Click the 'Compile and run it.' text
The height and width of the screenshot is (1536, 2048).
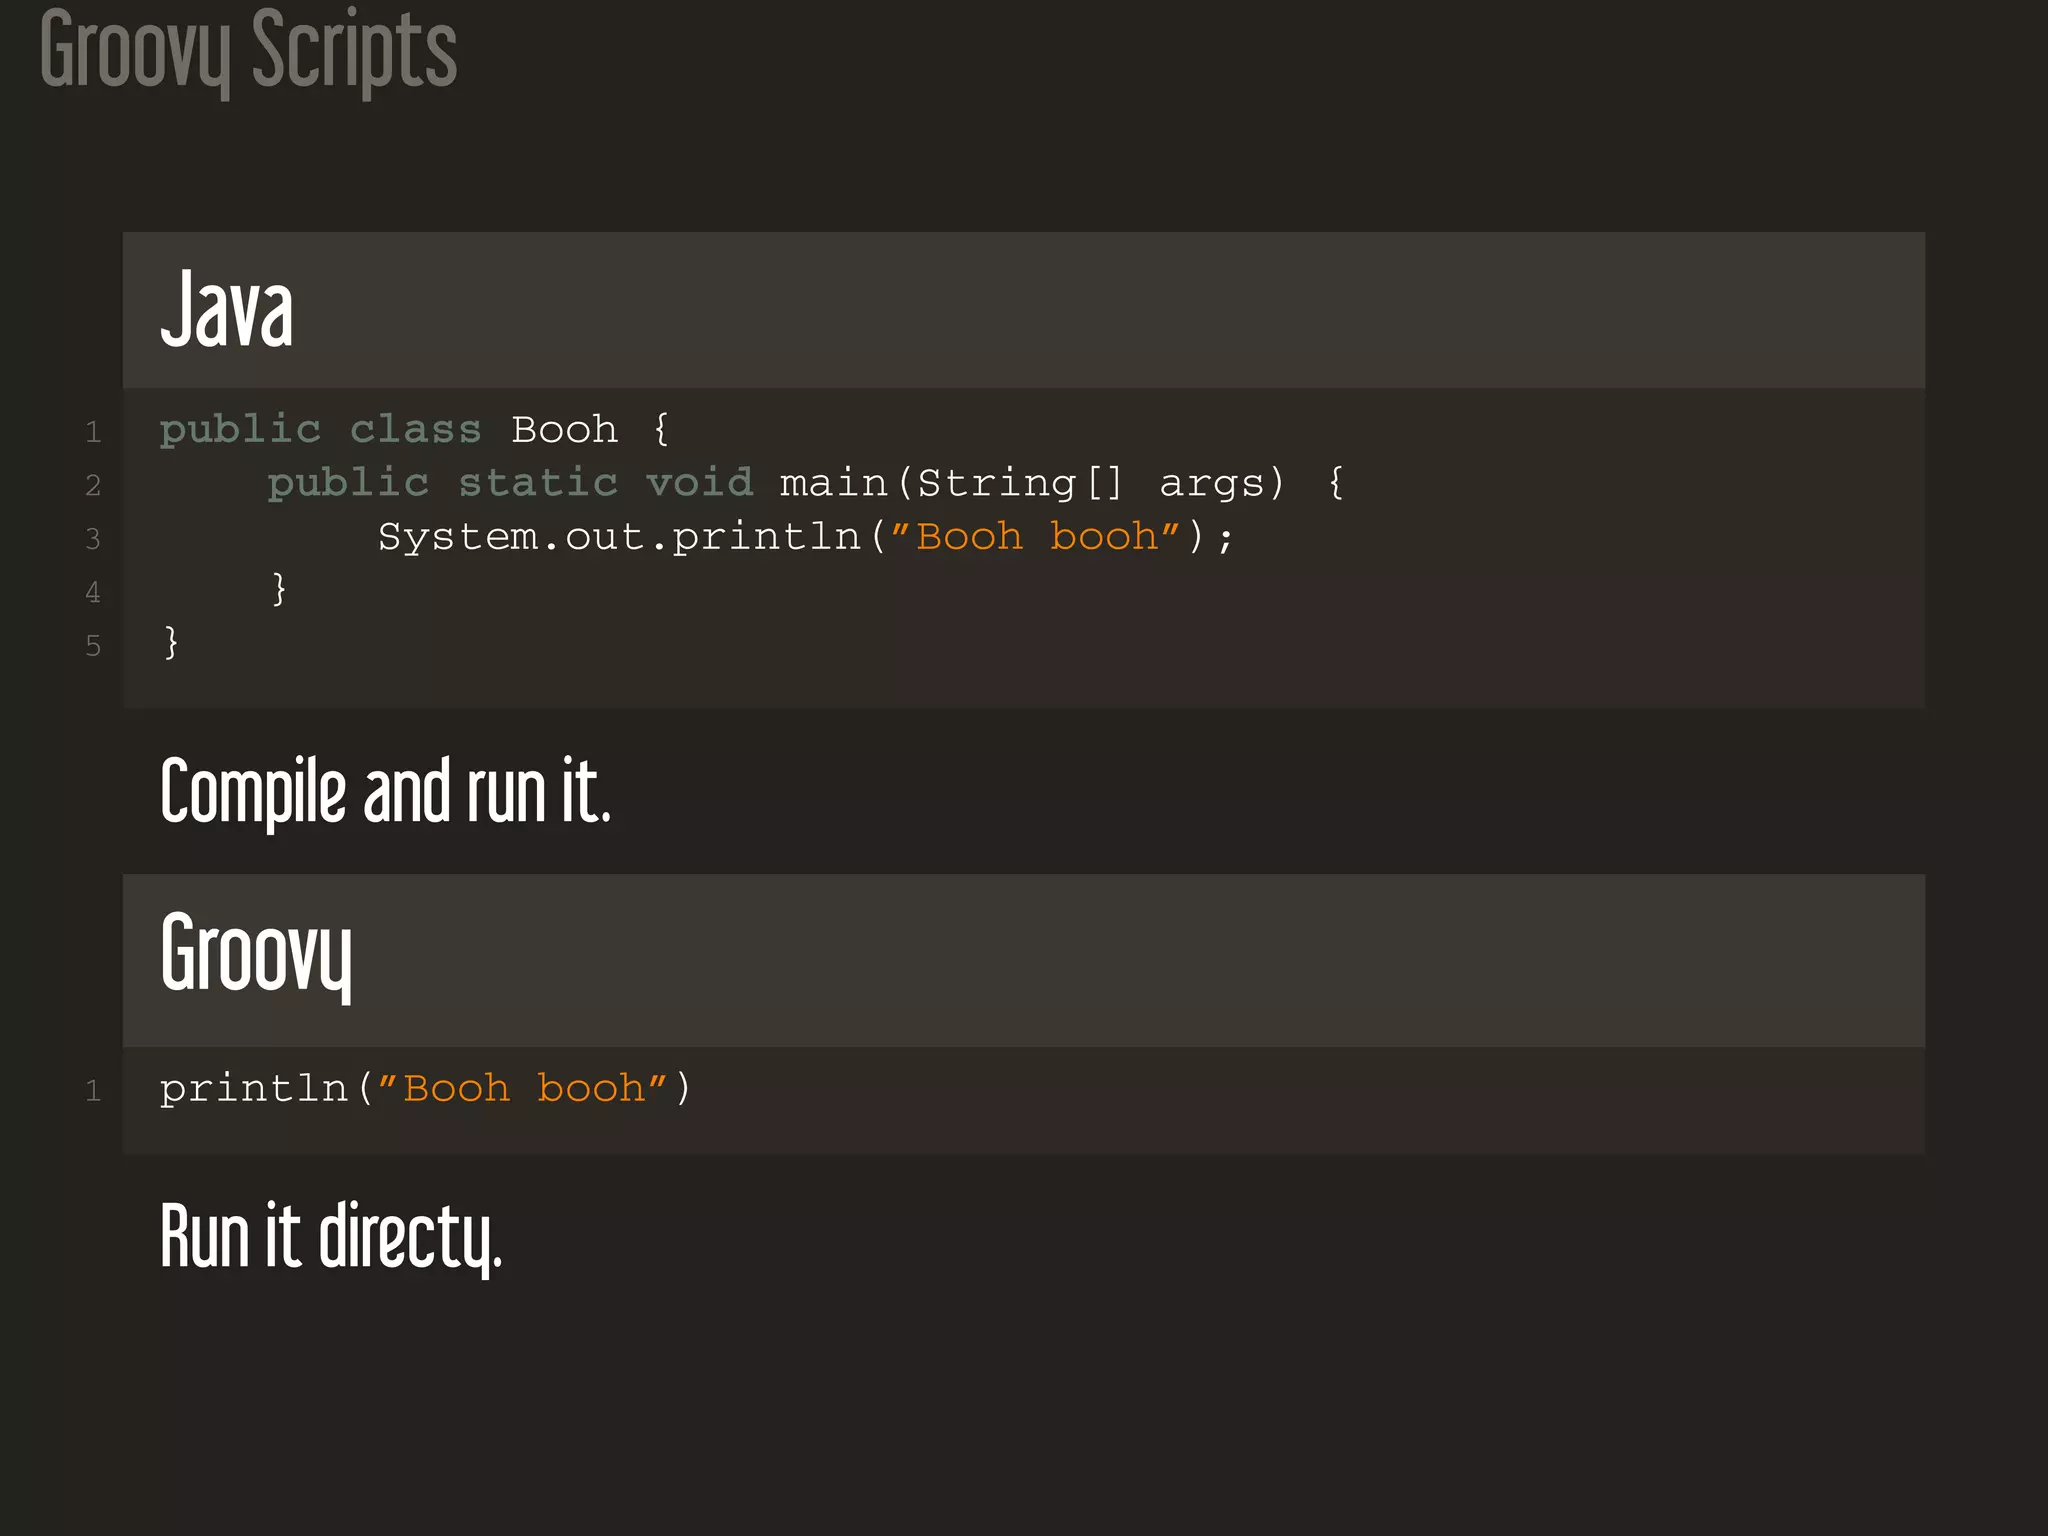tap(385, 792)
